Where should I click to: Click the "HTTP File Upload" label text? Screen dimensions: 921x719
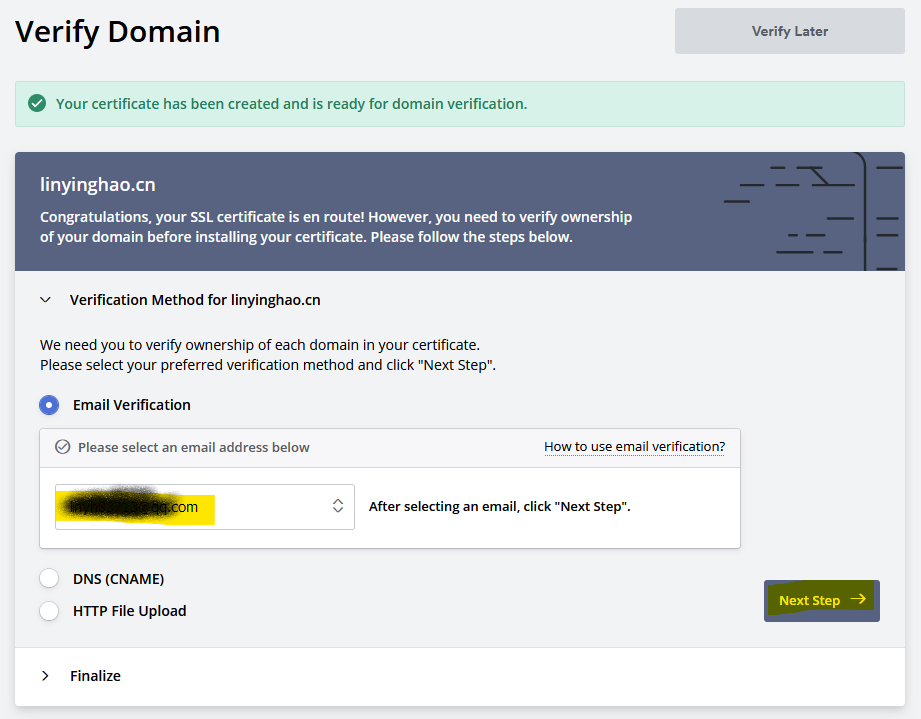point(129,611)
